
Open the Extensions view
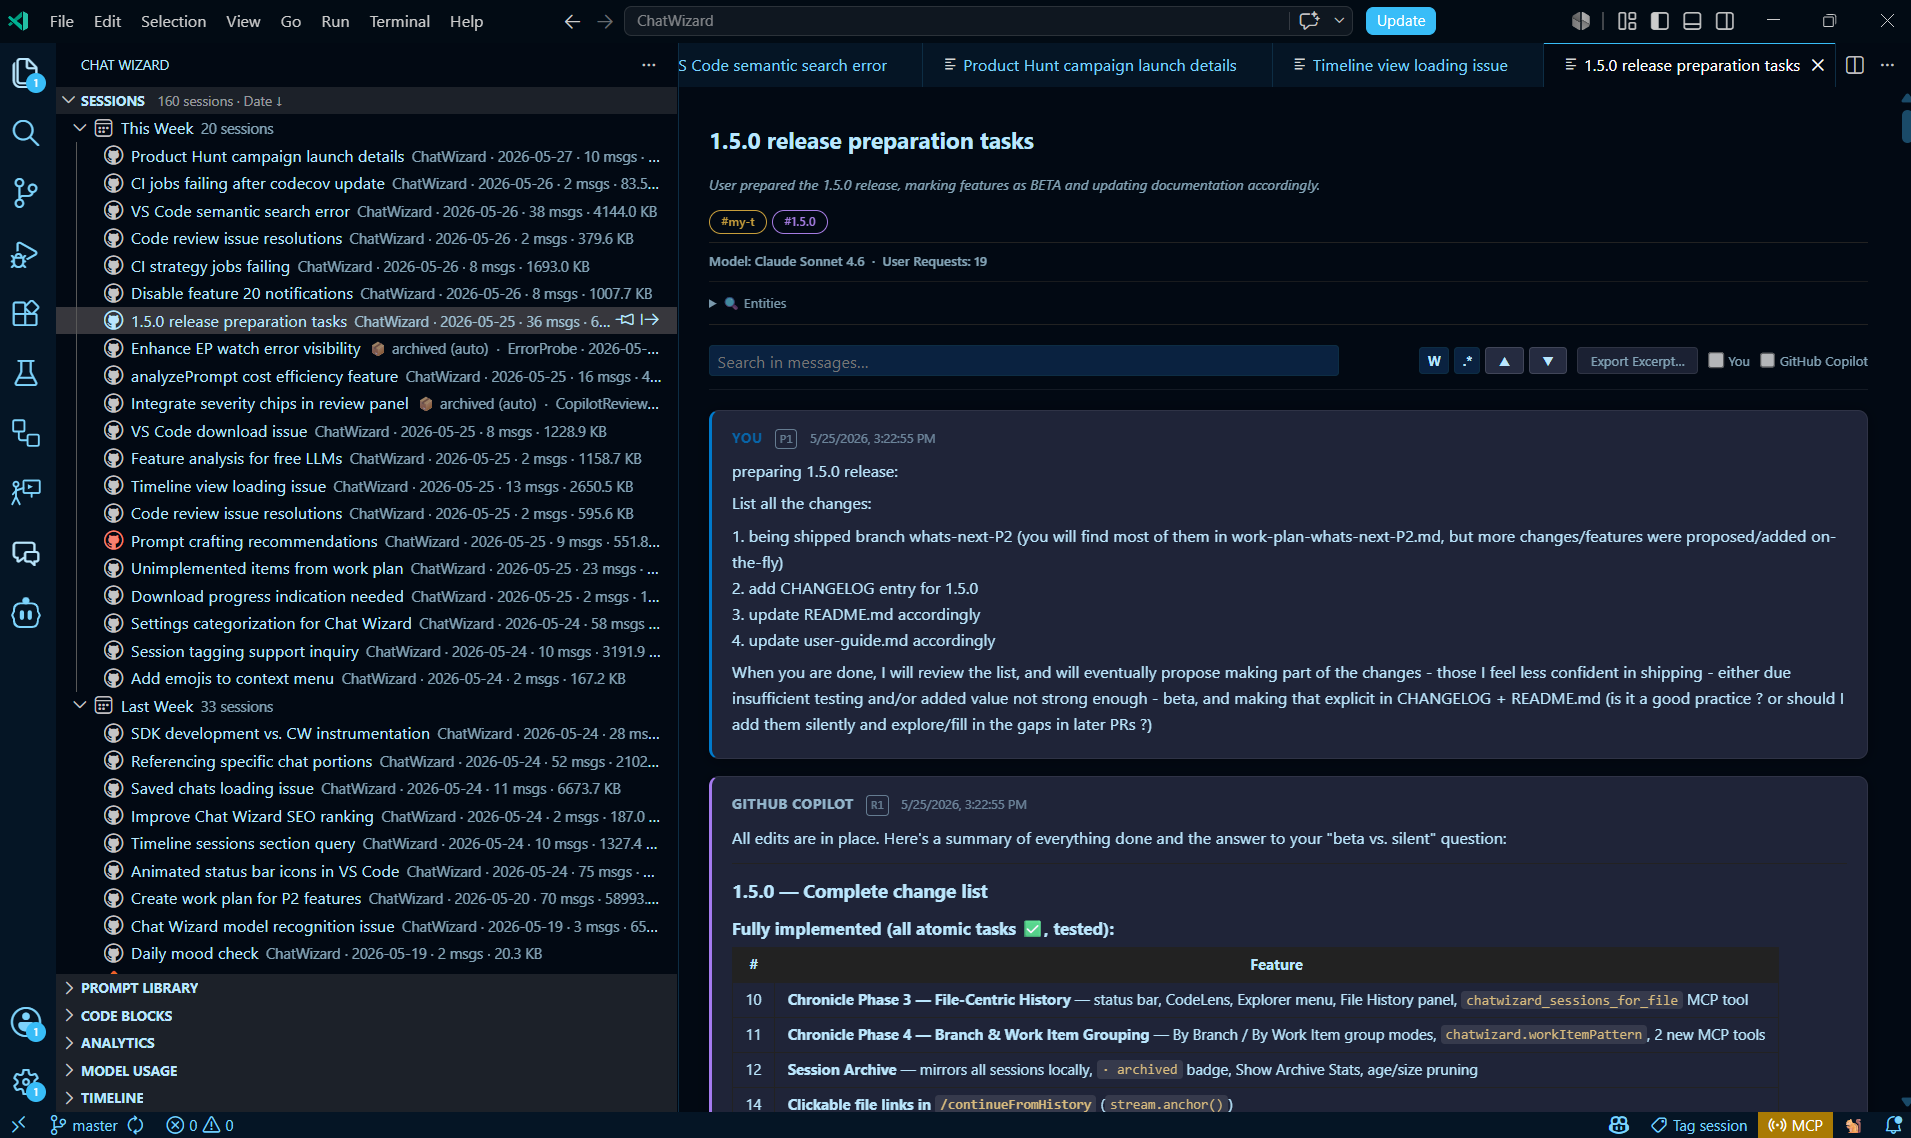26,313
